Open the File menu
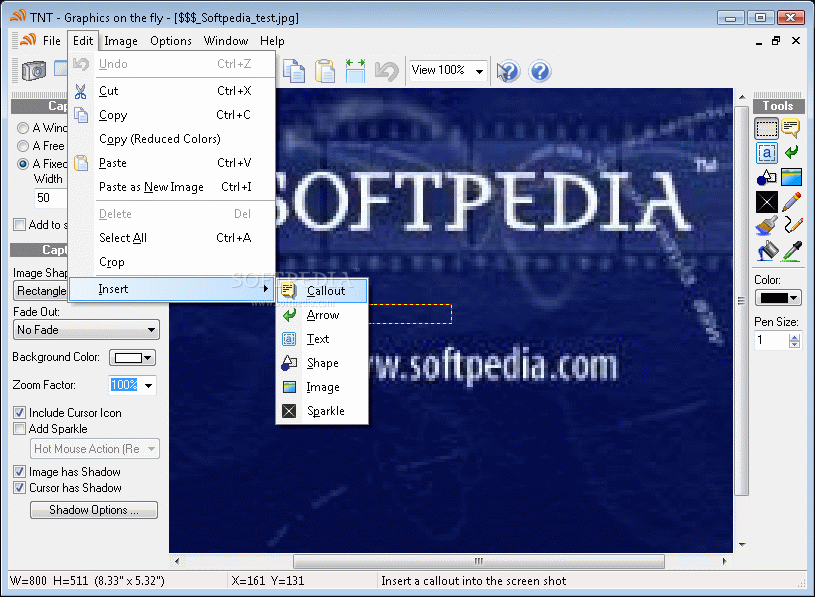Image resolution: width=815 pixels, height=597 pixels. point(51,41)
